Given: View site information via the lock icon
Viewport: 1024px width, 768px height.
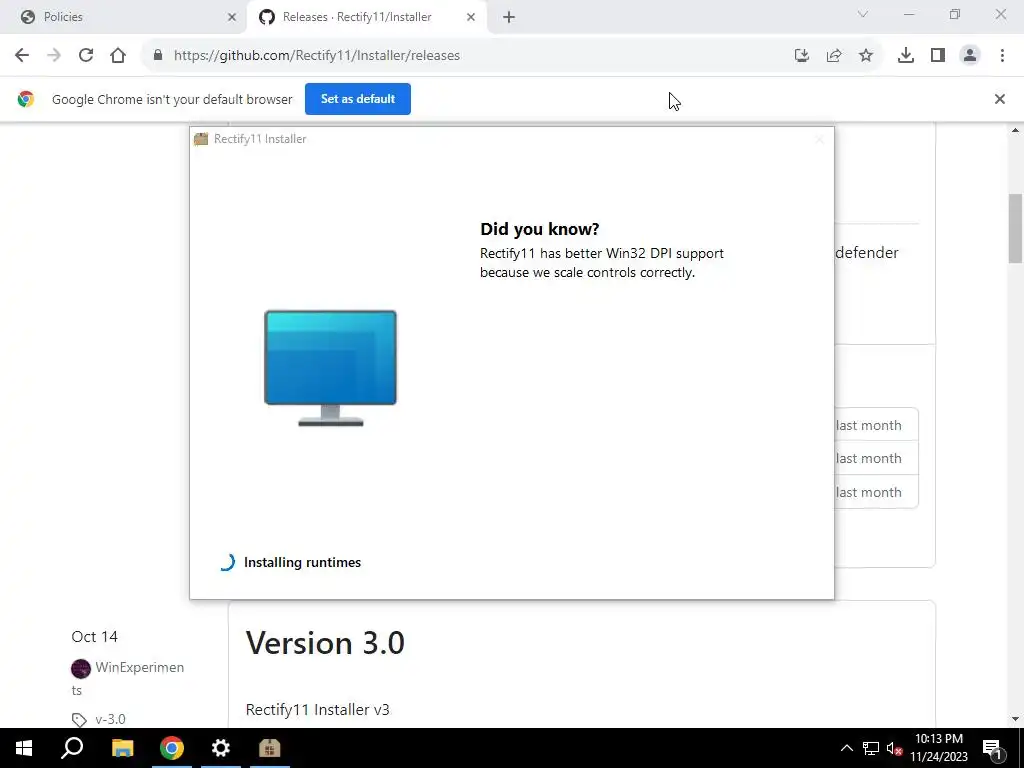Looking at the screenshot, I should (x=157, y=56).
